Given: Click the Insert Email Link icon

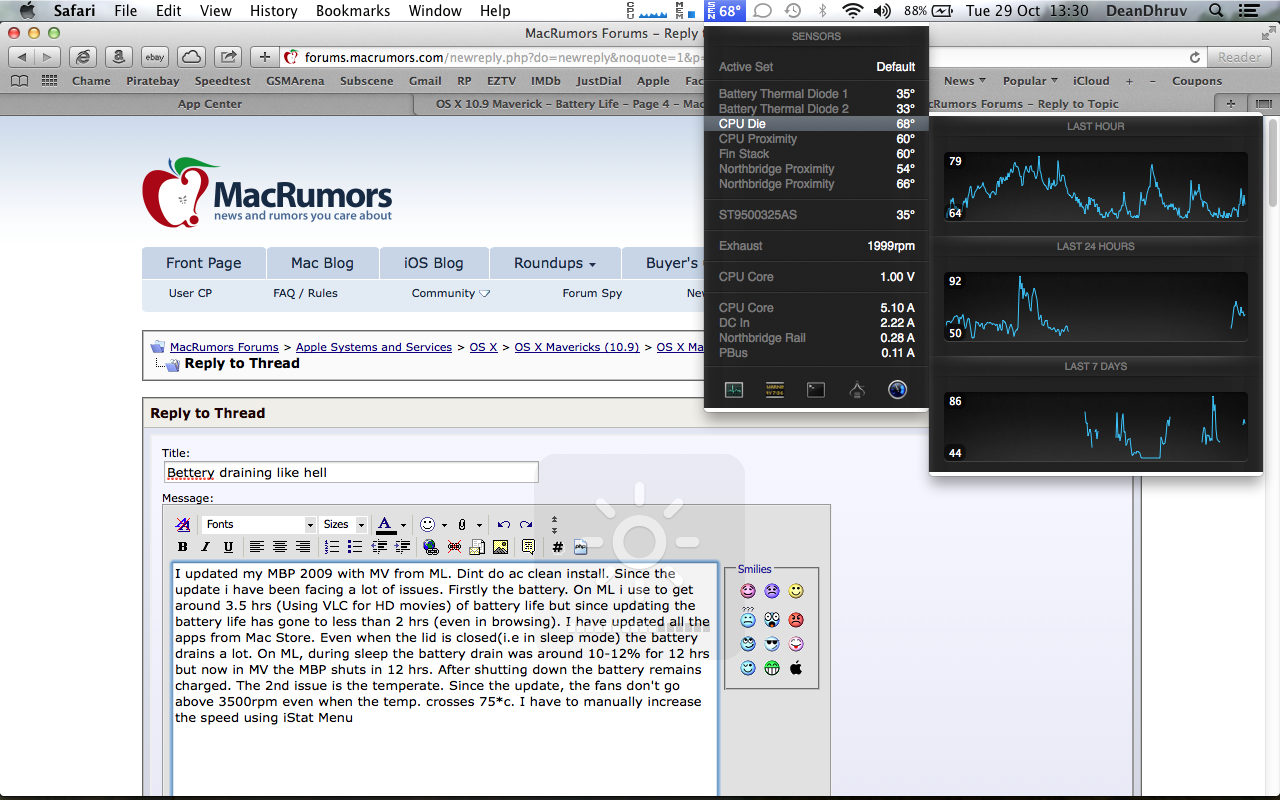Looking at the screenshot, I should pyautogui.click(x=477, y=547).
